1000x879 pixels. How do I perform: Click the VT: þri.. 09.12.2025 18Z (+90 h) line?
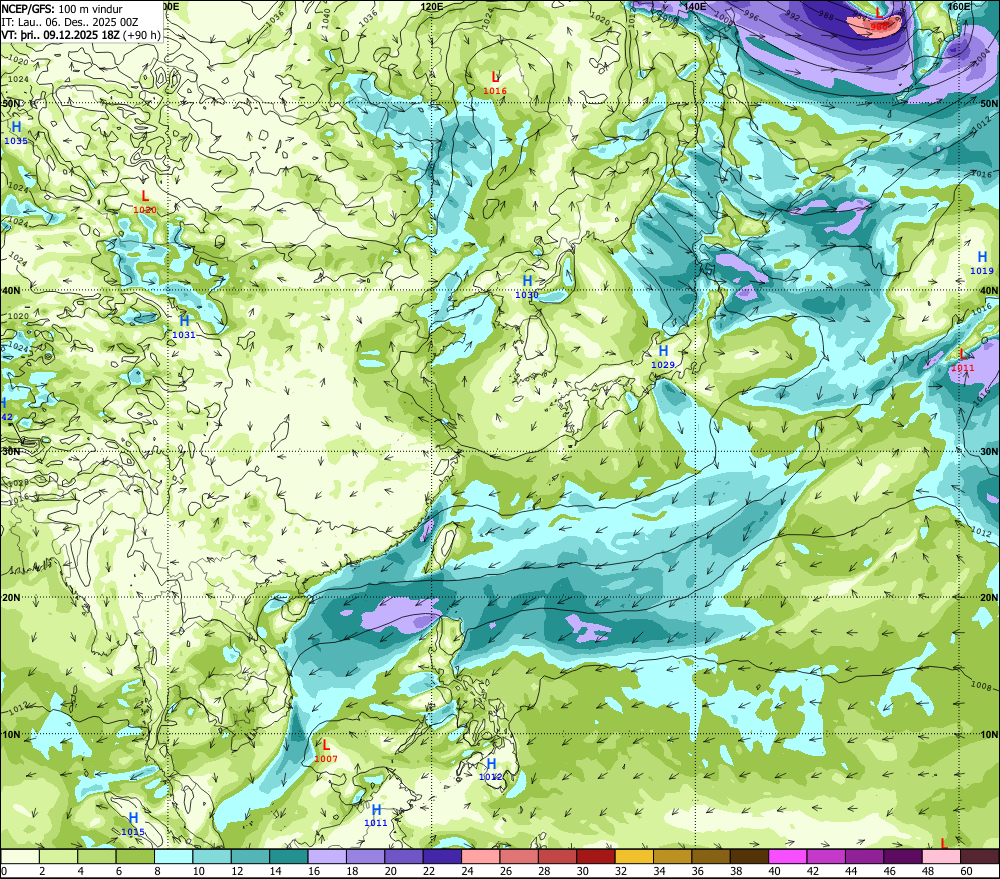(x=81, y=34)
